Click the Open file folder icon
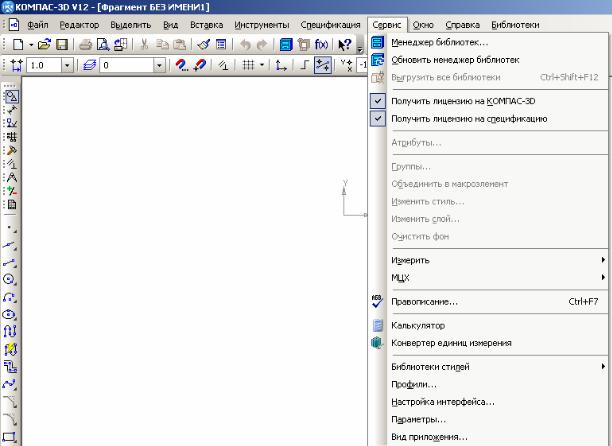The height and width of the screenshot is (446, 612). click(x=44, y=44)
